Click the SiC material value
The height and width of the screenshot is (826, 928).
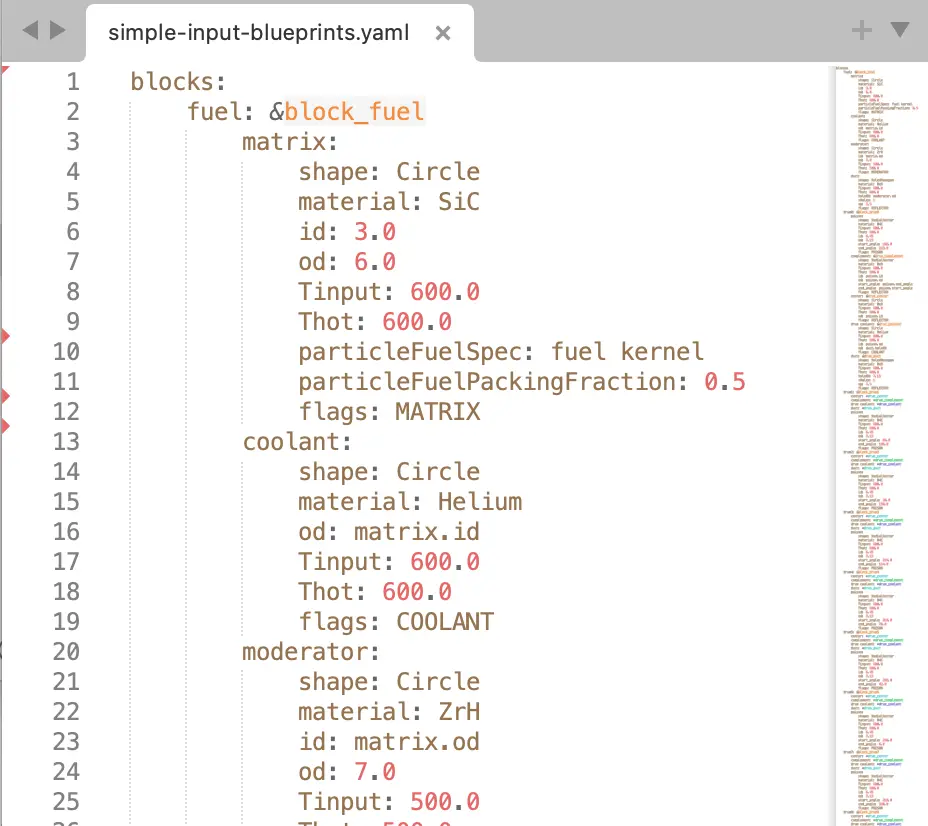[459, 201]
